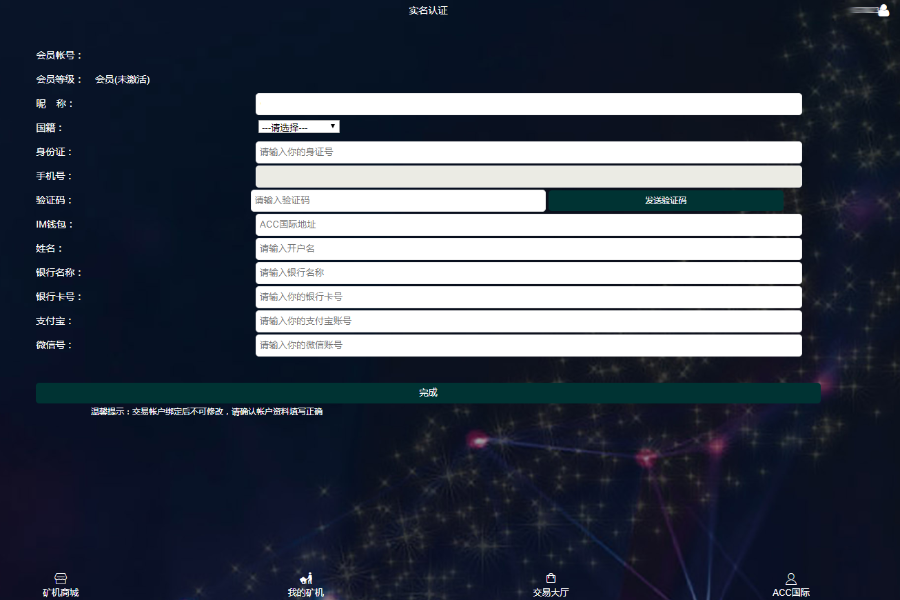Image resolution: width=900 pixels, height=600 pixels.
Task: Focus the ACC国际地址 wallet field
Action: [529, 224]
